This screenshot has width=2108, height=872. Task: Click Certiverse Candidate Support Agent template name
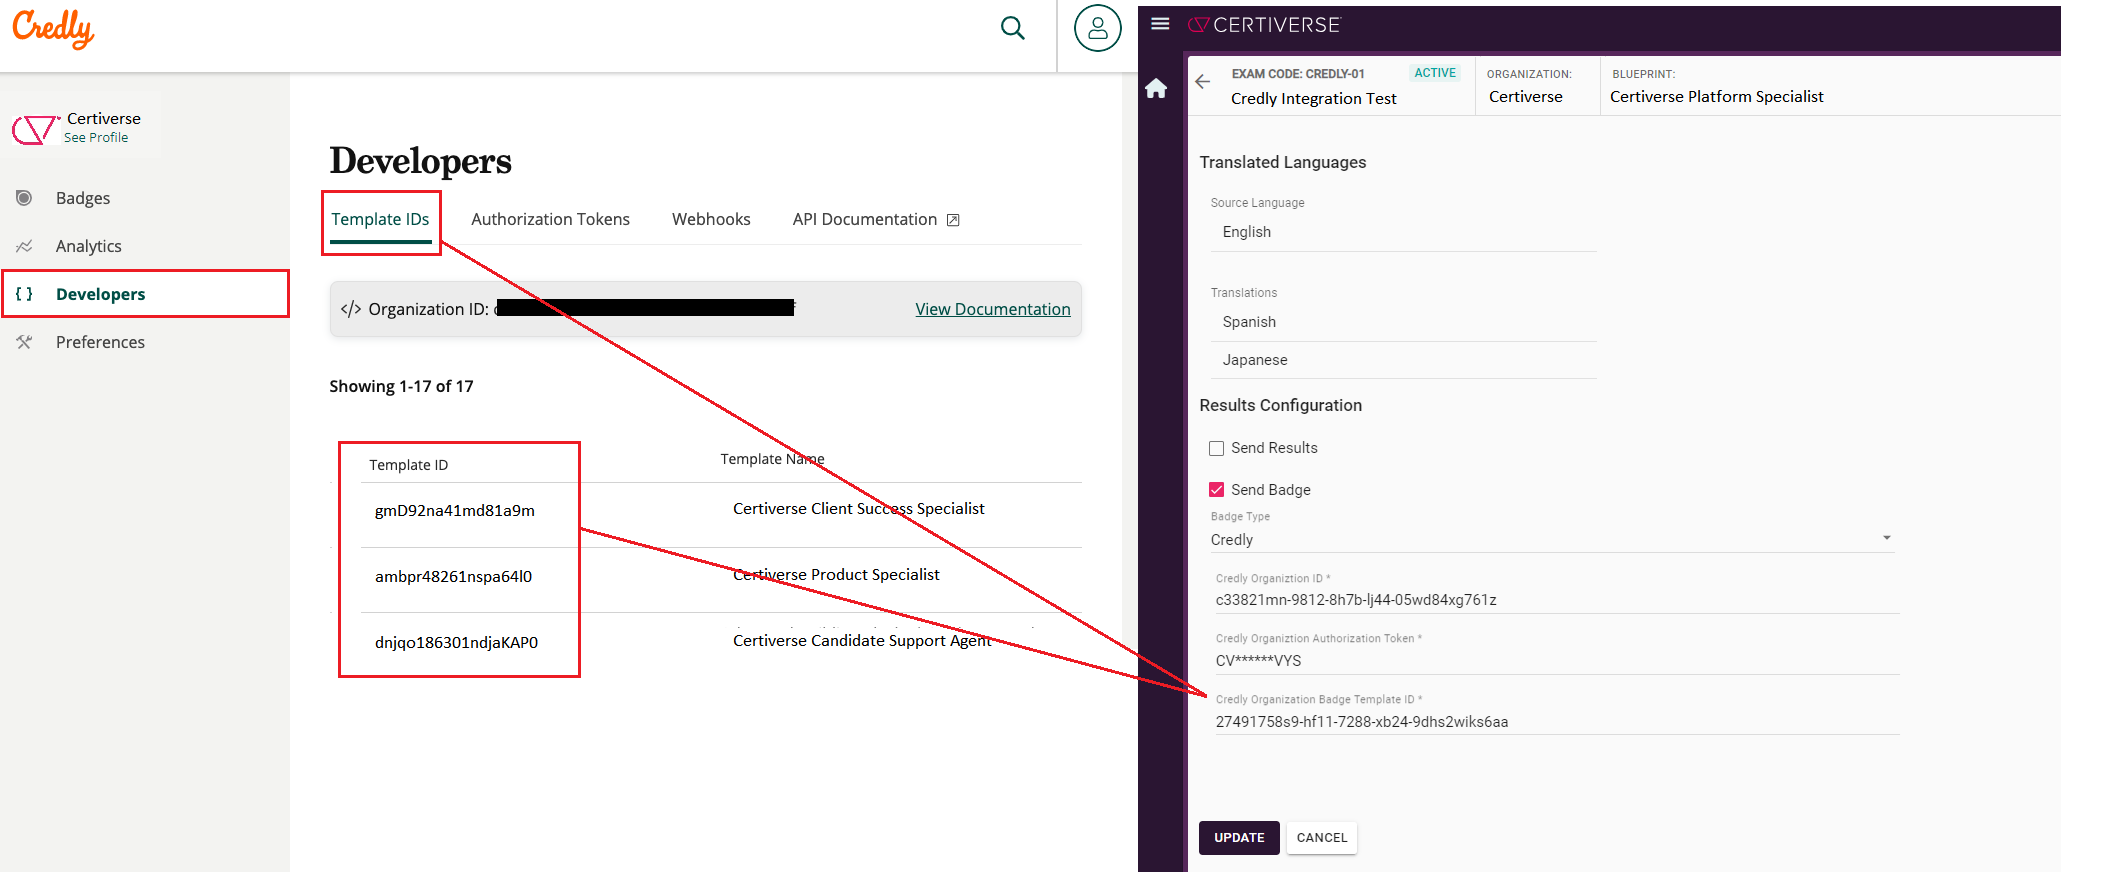pos(862,641)
